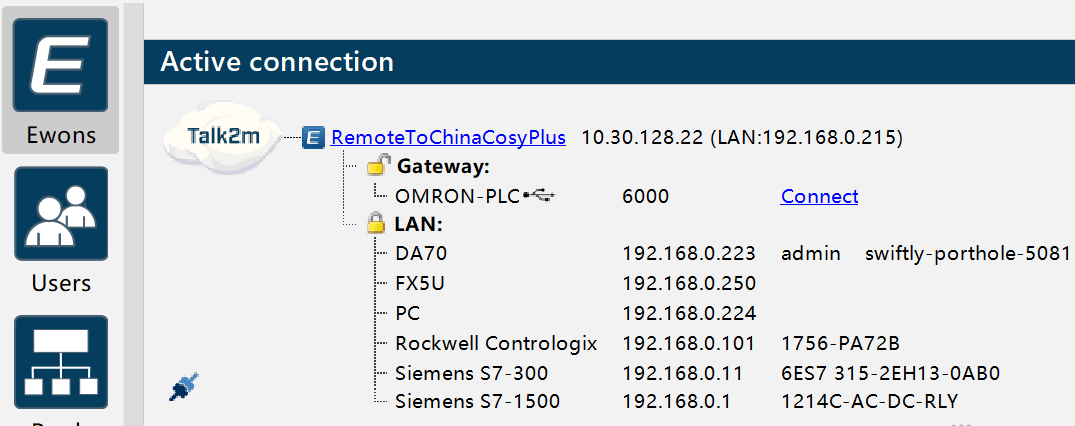This screenshot has height=426, width=1075.
Task: Select the Siemens S7-300 device
Action: click(472, 373)
